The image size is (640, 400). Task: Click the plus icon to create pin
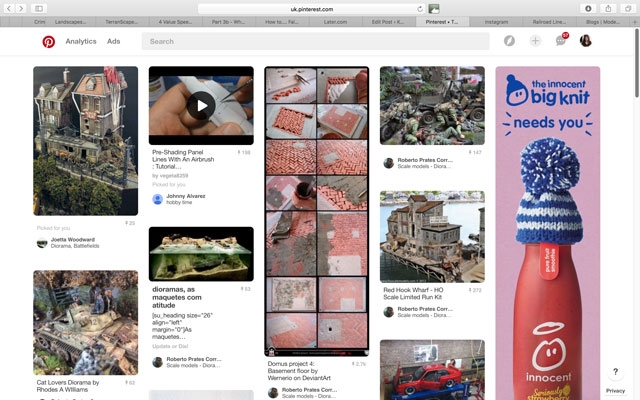click(535, 41)
